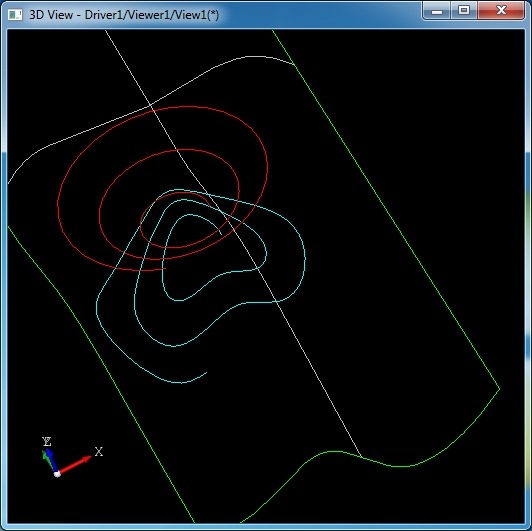The width and height of the screenshot is (532, 531).
Task: Click the X label beside the axis triad
Action: 99,452
